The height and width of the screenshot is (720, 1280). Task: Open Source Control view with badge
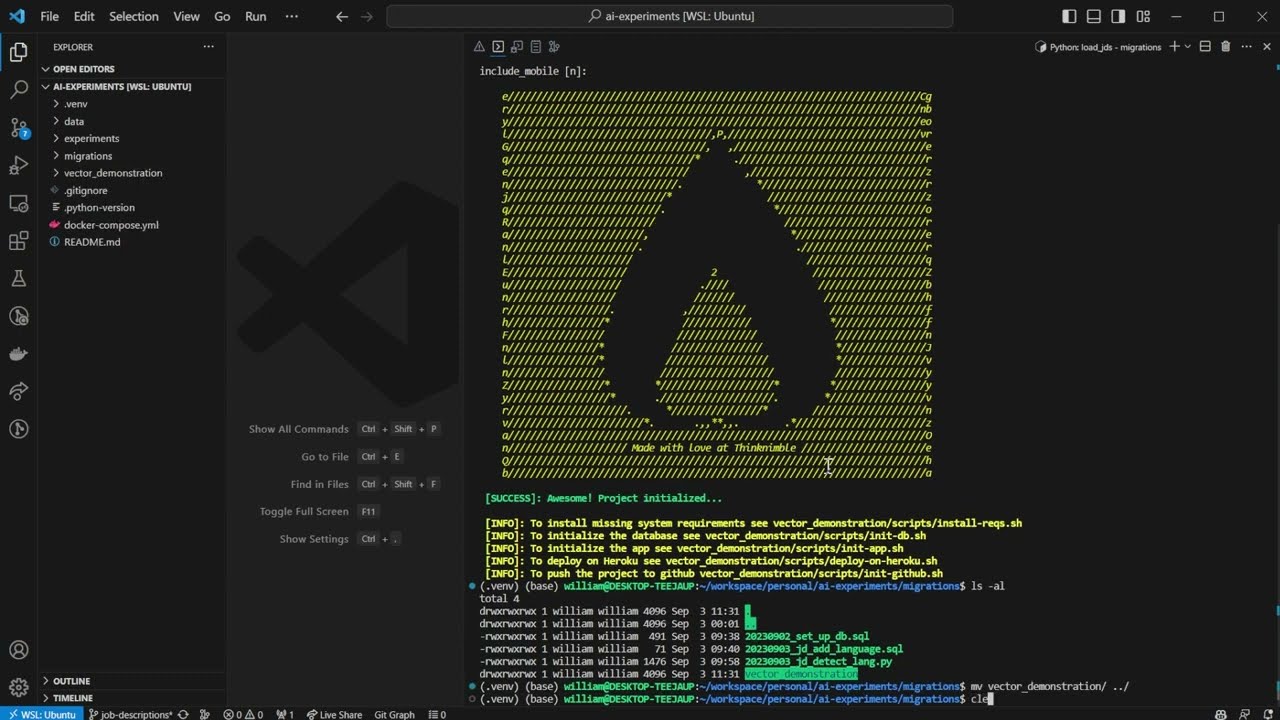pyautogui.click(x=18, y=128)
